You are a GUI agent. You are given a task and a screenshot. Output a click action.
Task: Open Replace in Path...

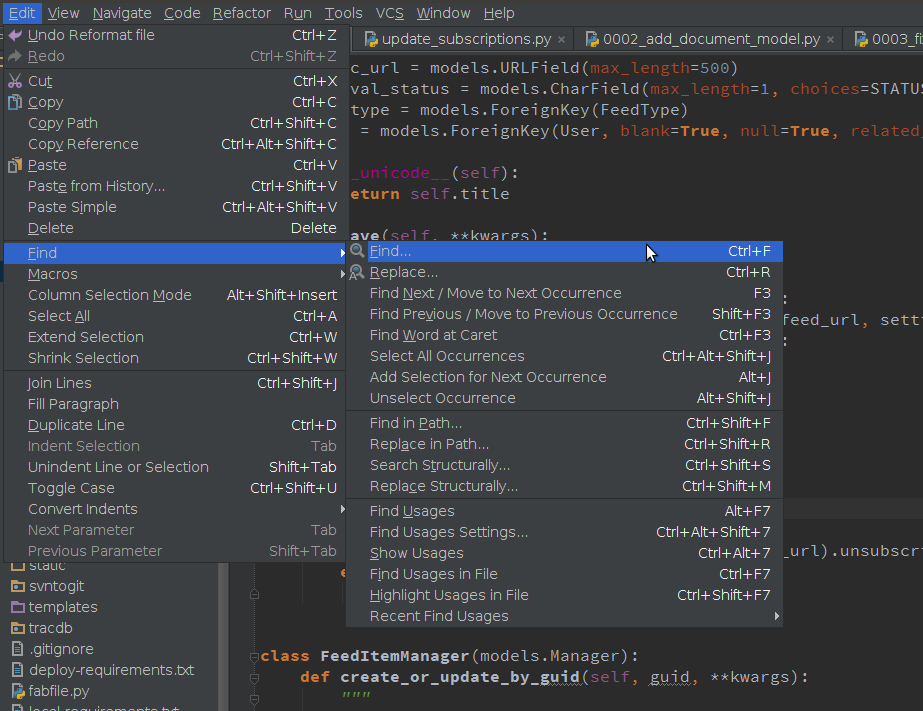[565, 444]
